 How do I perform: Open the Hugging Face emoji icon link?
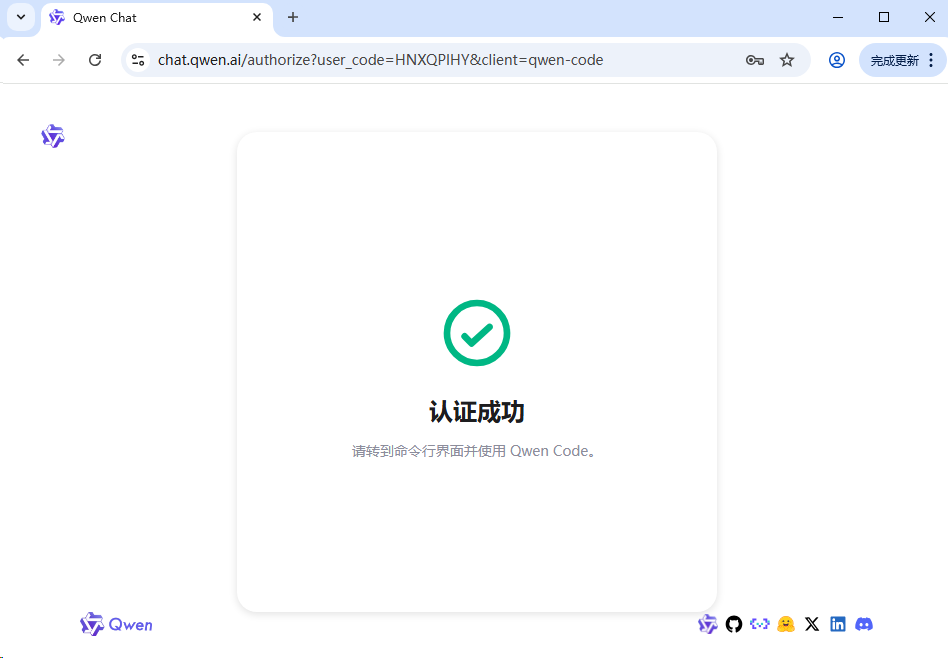tap(786, 624)
